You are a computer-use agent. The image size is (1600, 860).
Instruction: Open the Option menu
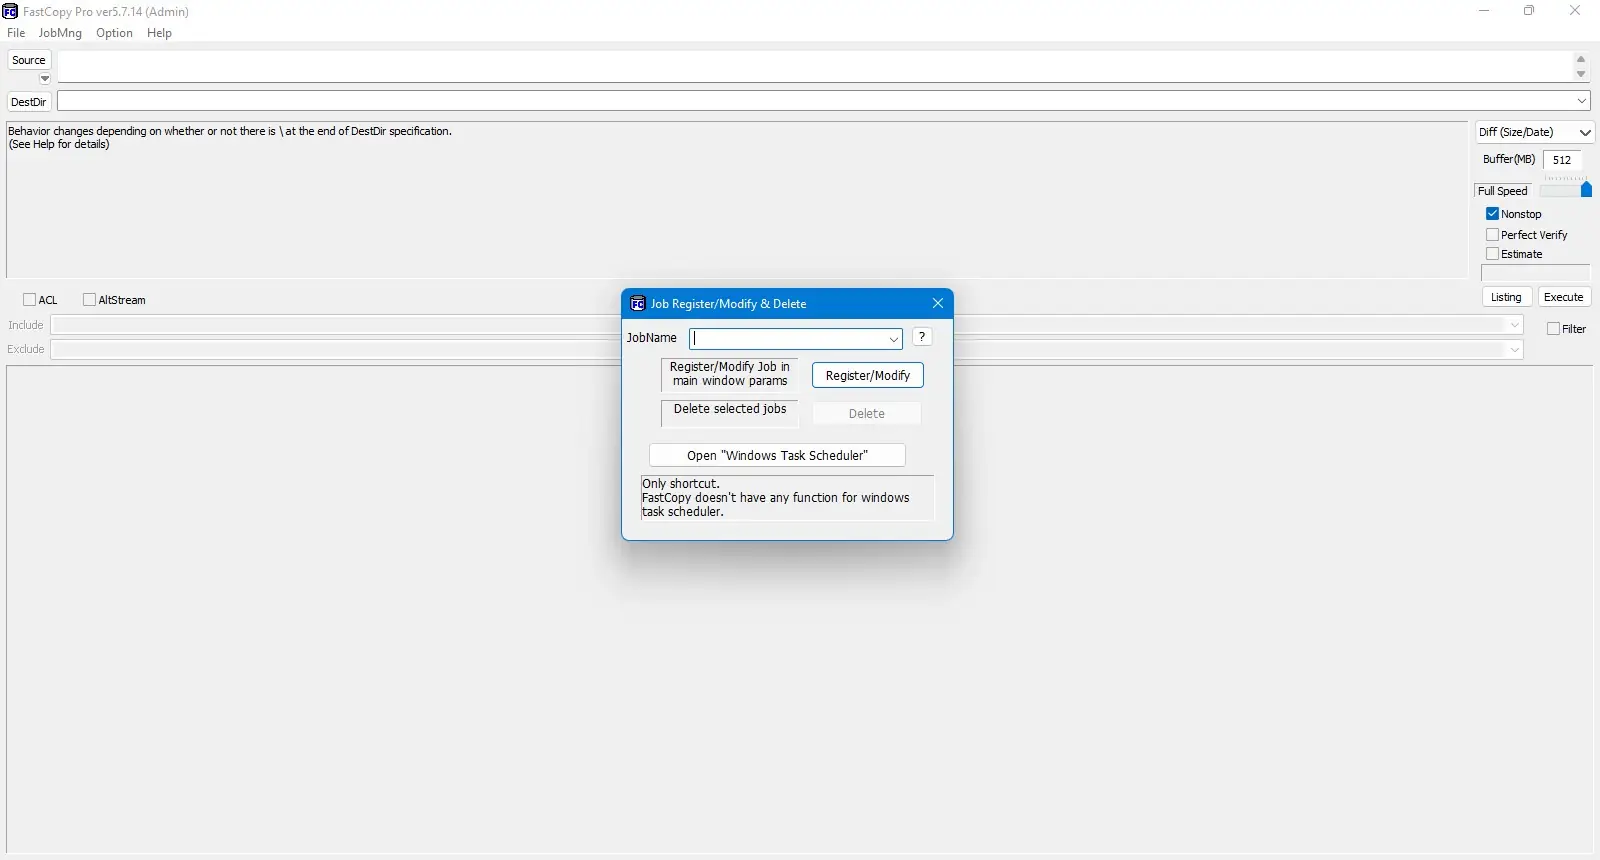click(x=114, y=33)
